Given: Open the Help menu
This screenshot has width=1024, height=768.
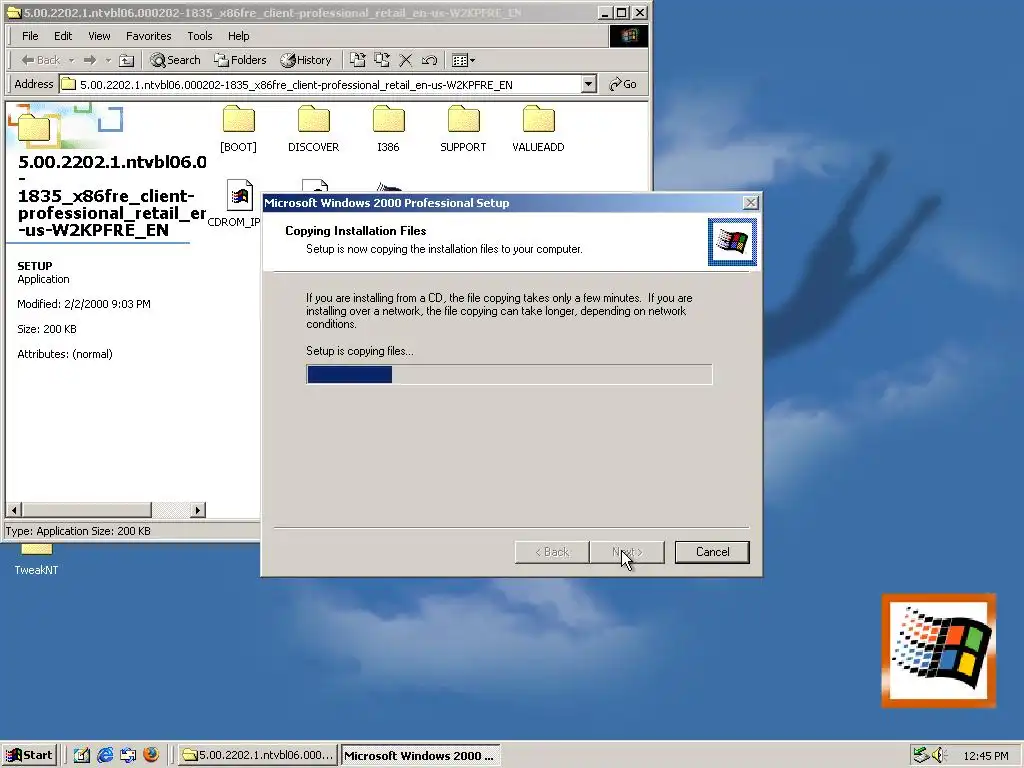Looking at the screenshot, I should (x=238, y=36).
